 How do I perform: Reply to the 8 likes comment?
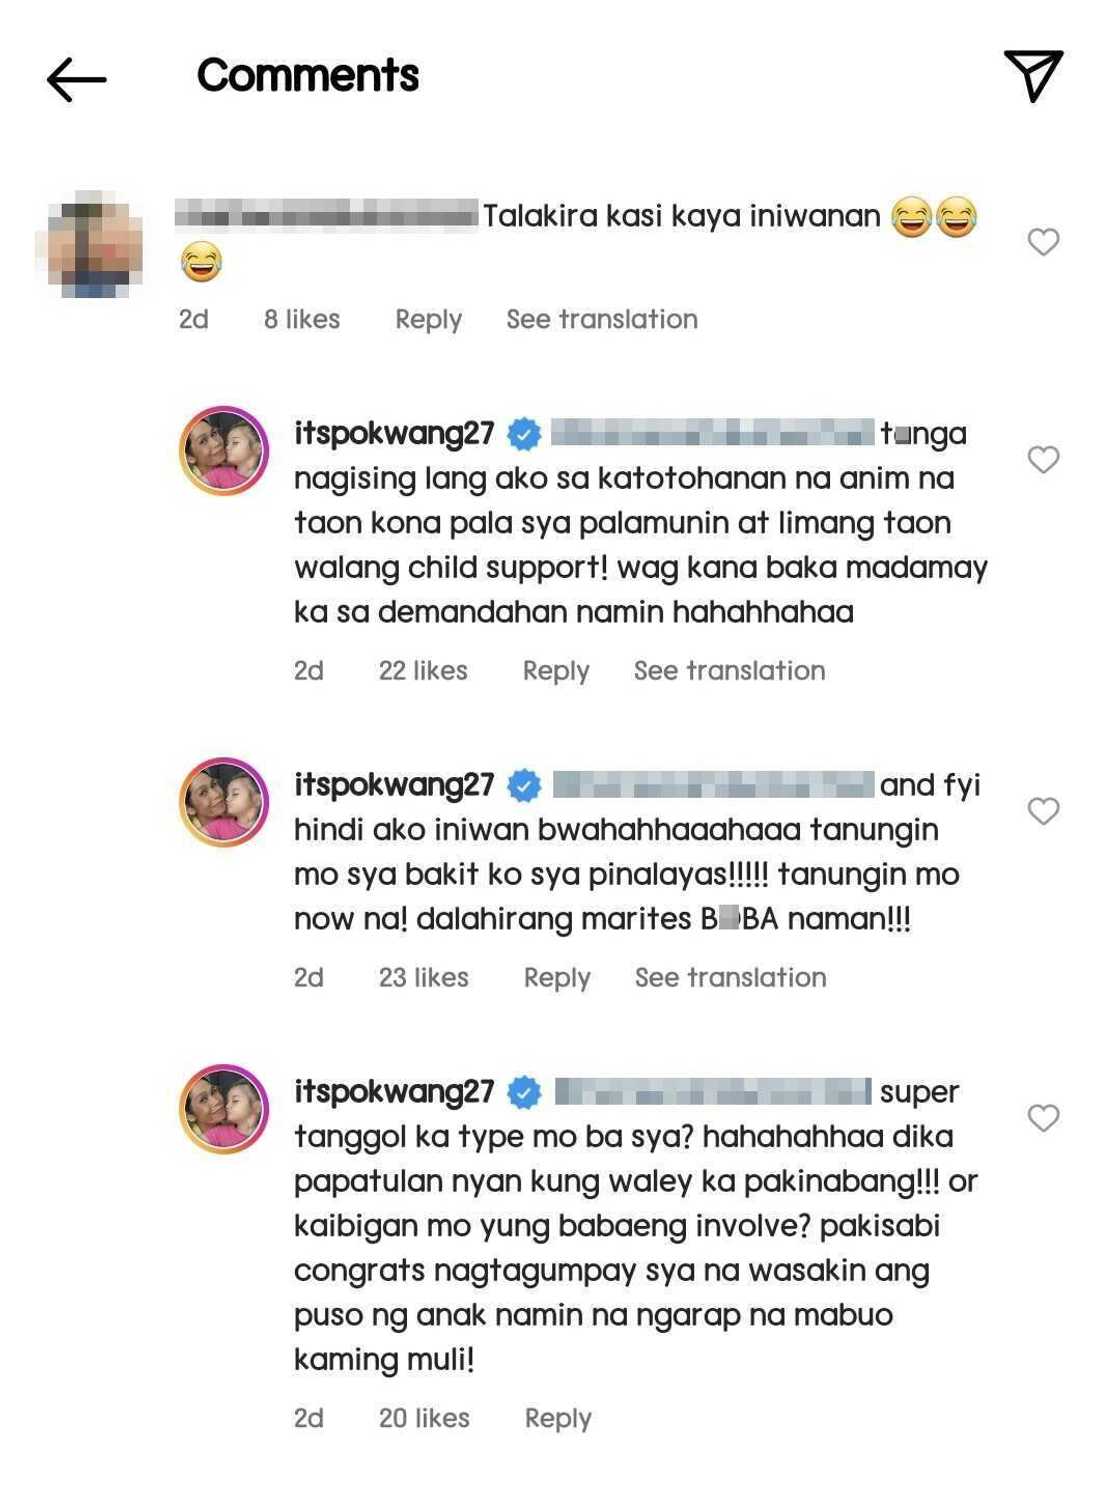click(x=428, y=319)
